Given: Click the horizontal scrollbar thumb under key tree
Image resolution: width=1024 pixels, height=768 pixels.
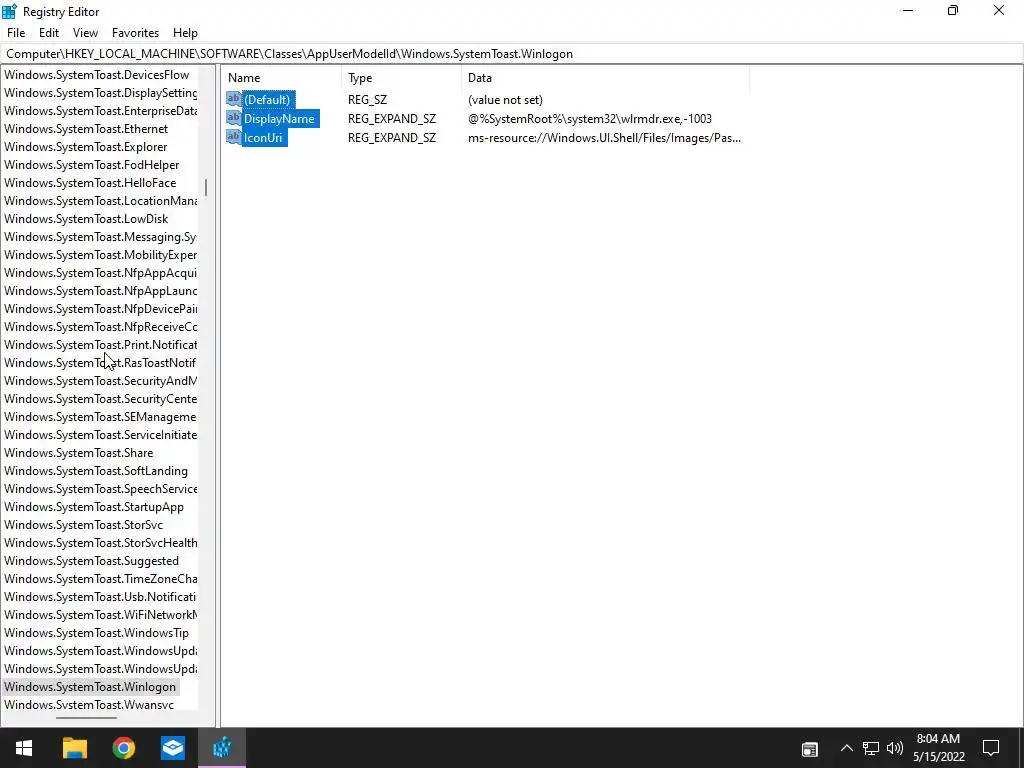Looking at the screenshot, I should coord(86,718).
